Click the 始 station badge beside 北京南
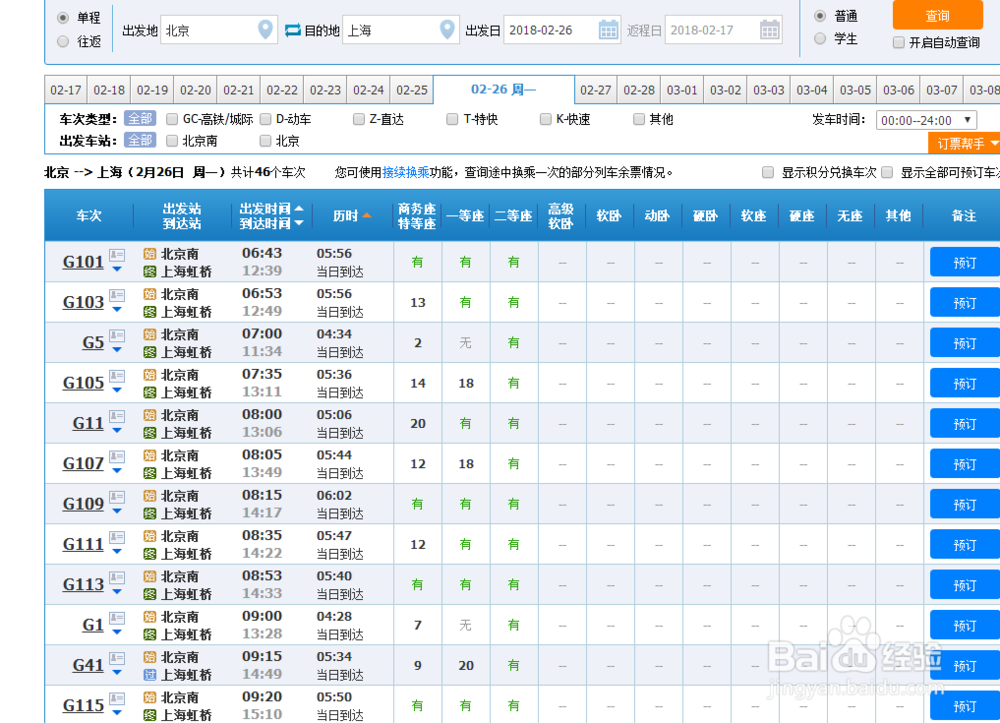Viewport: 1000px width, 723px height. tap(150, 254)
